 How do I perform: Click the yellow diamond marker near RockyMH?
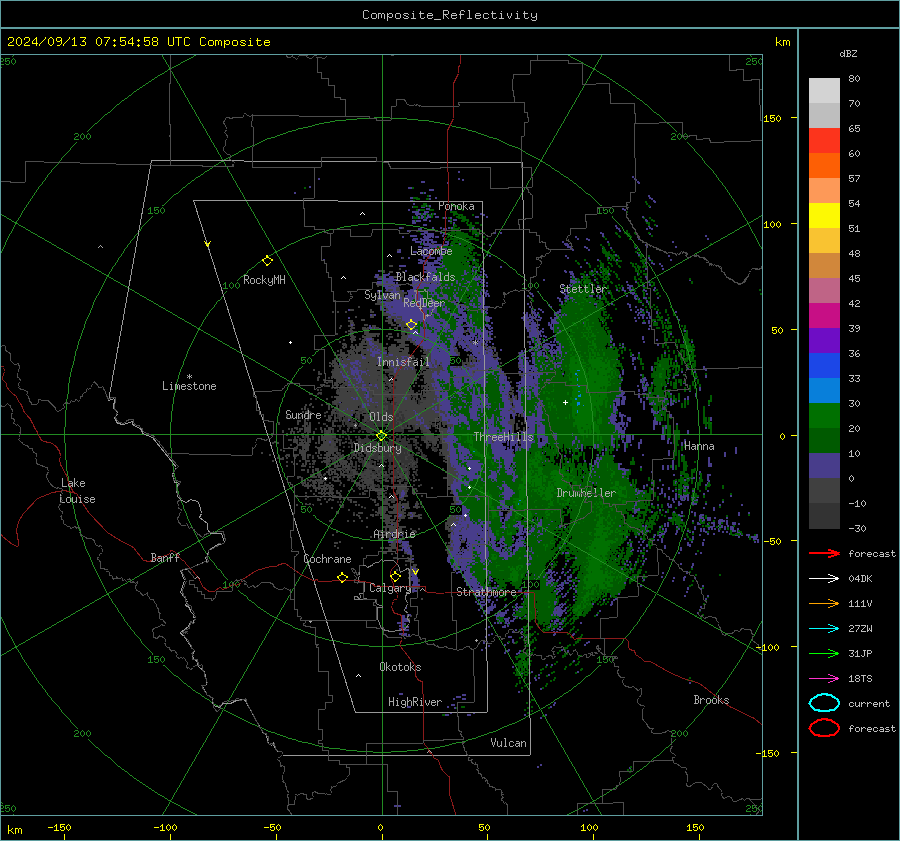click(267, 261)
